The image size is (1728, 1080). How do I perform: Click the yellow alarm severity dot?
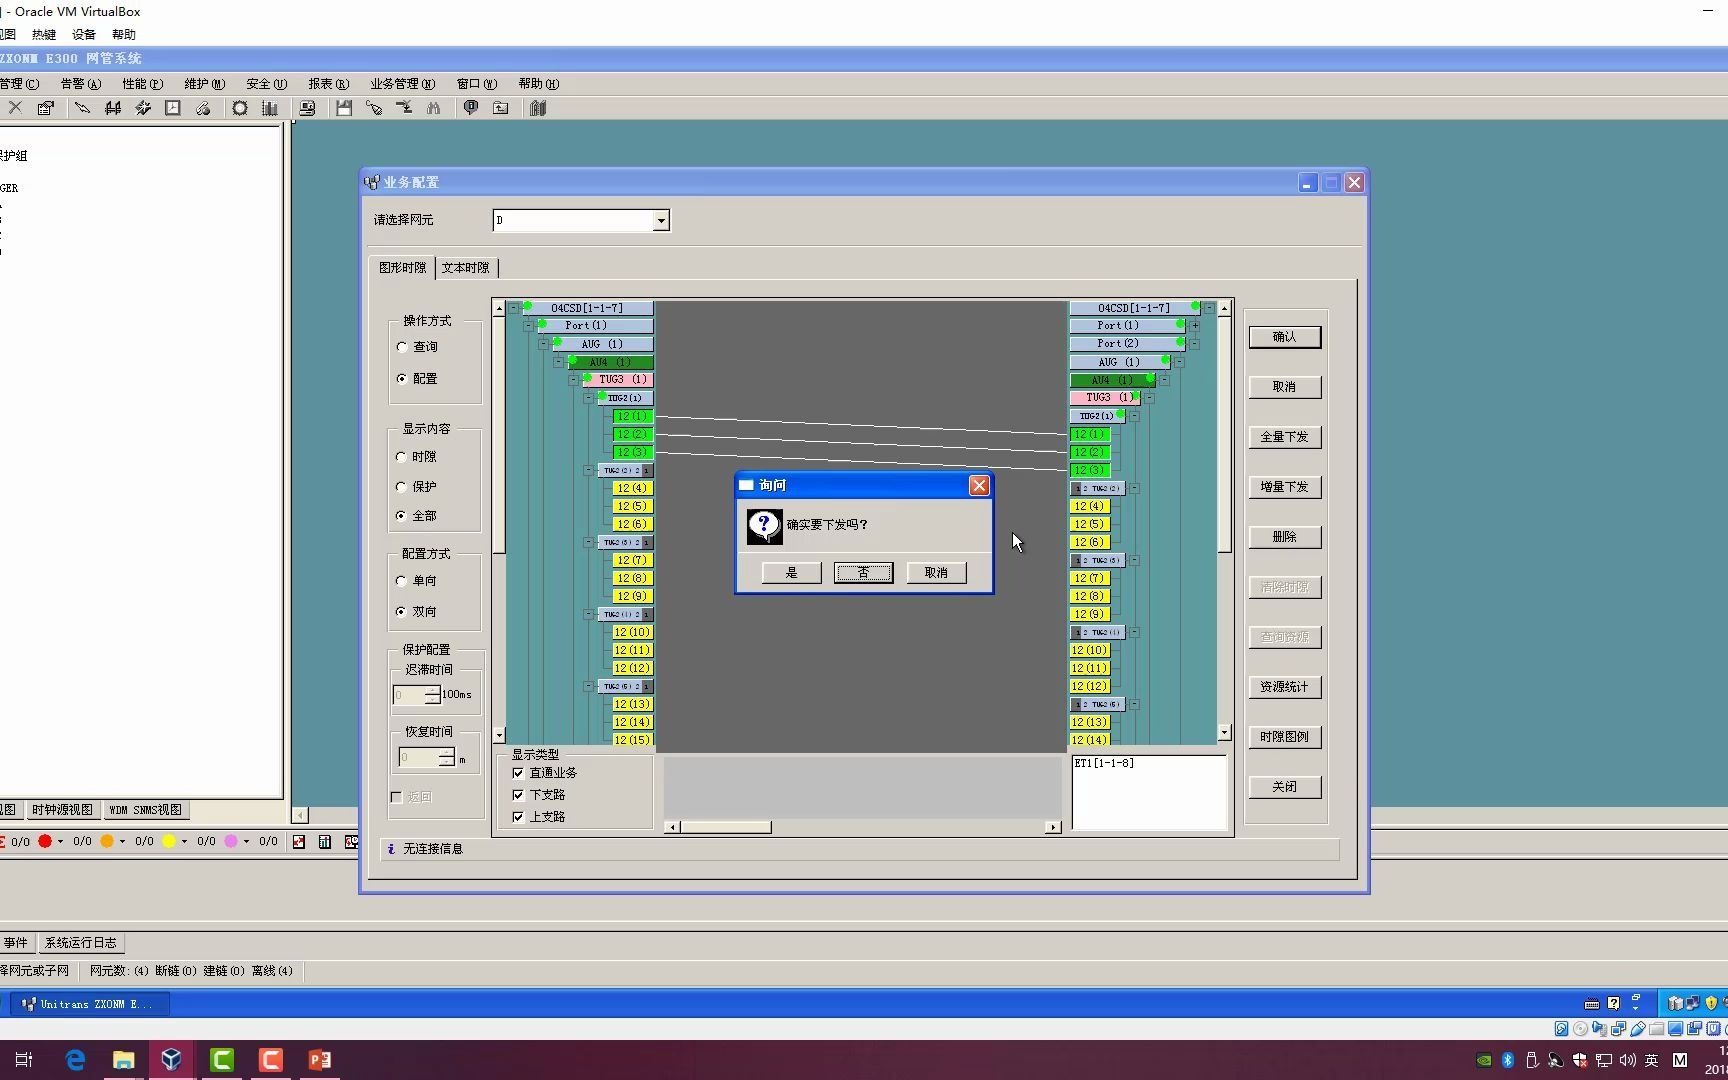pyautogui.click(x=169, y=842)
